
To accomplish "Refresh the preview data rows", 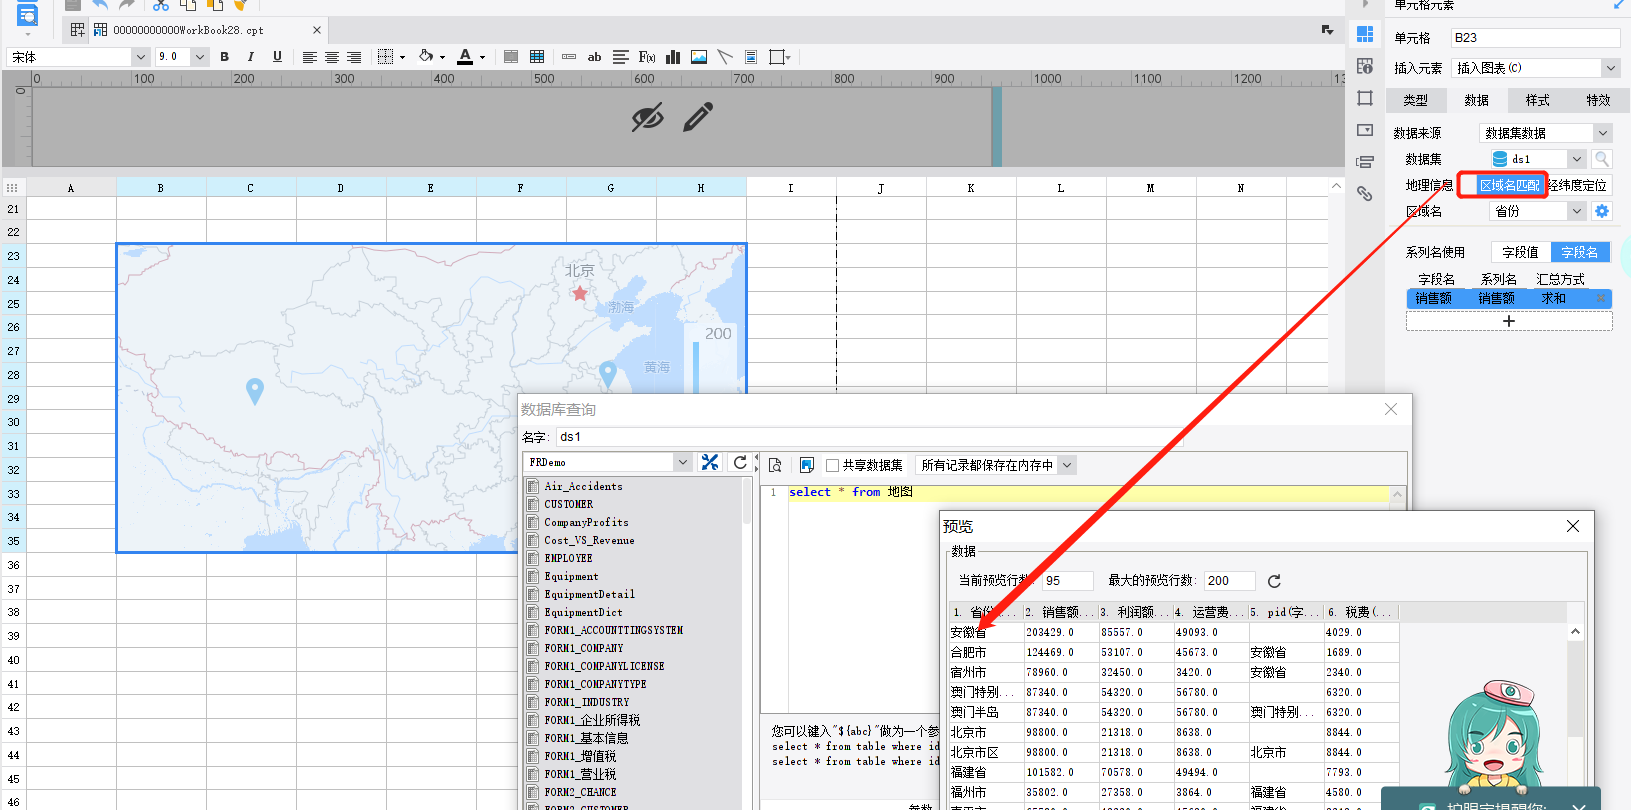I will (1274, 581).
